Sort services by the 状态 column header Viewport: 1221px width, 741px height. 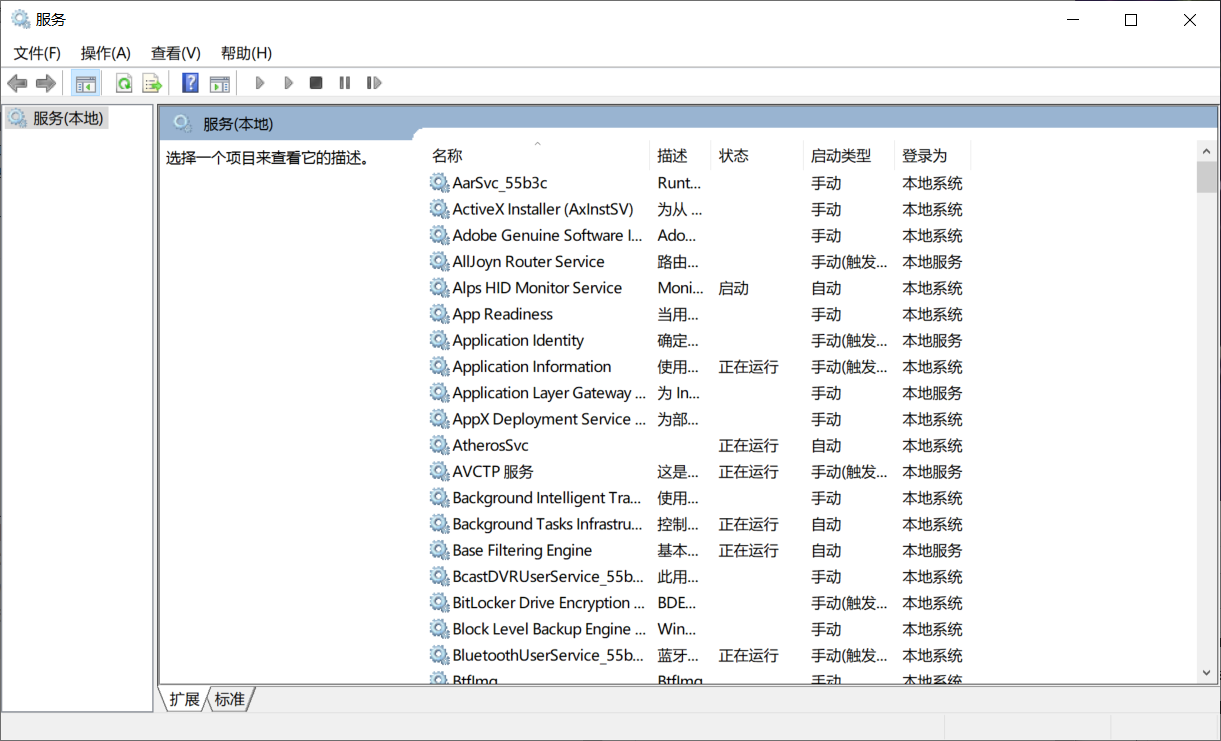coord(733,155)
